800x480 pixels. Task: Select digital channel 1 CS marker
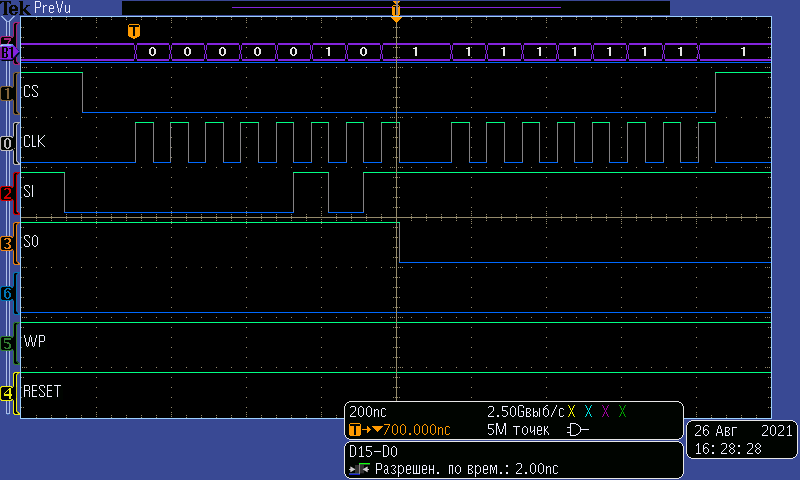point(8,93)
